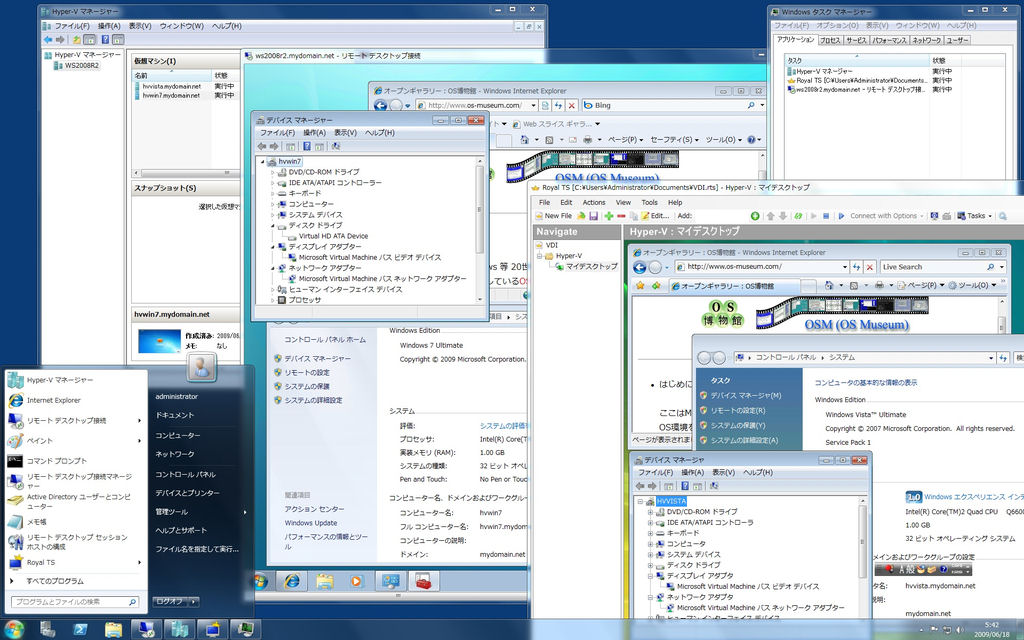Switch to ユーザー tab in Task Manager
Image resolution: width=1024 pixels, height=640 pixels.
click(957, 40)
